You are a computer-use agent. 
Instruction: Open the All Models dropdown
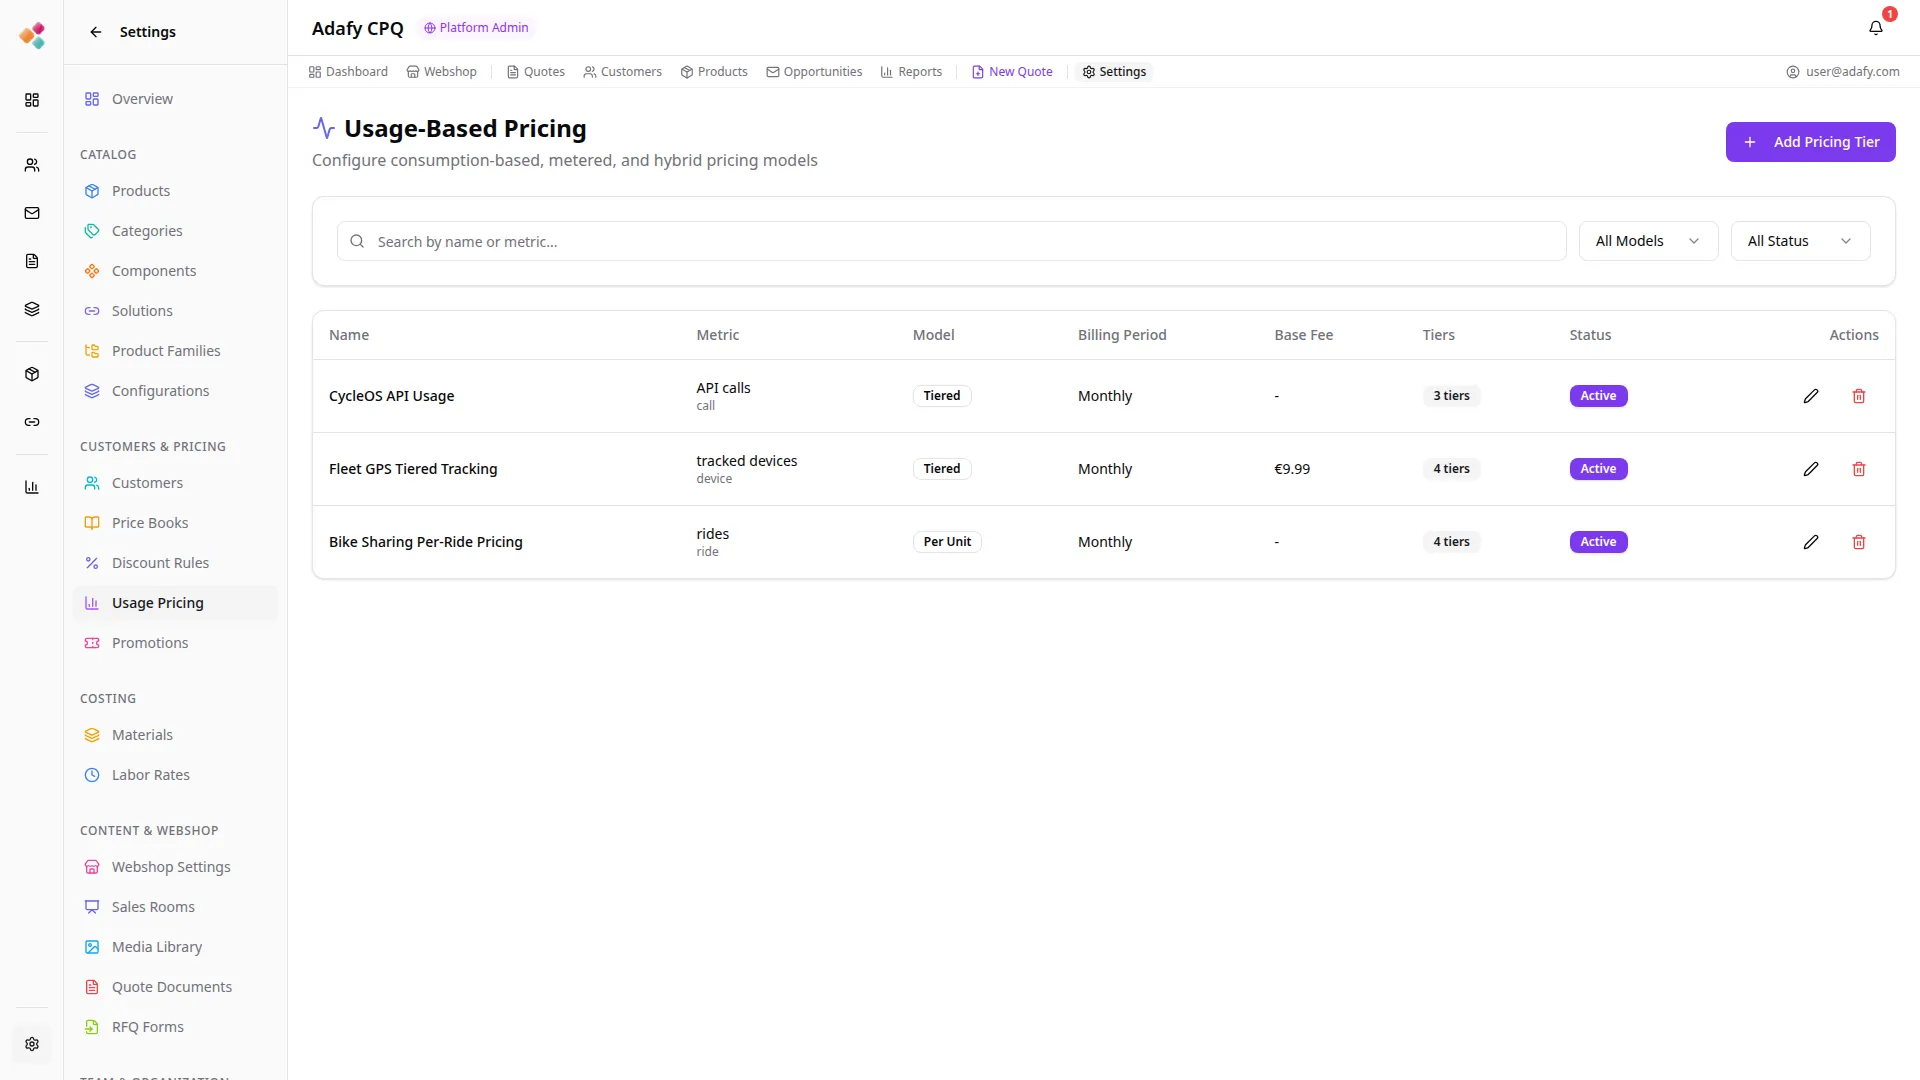click(1647, 241)
